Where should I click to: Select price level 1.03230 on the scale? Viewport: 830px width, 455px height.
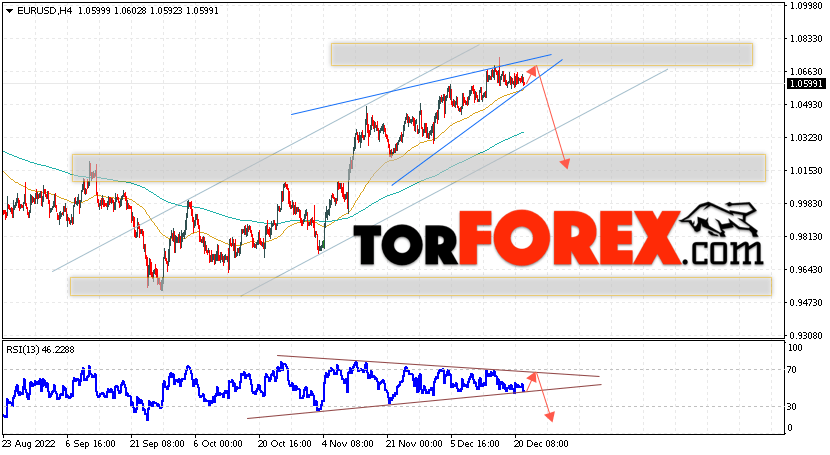click(806, 138)
